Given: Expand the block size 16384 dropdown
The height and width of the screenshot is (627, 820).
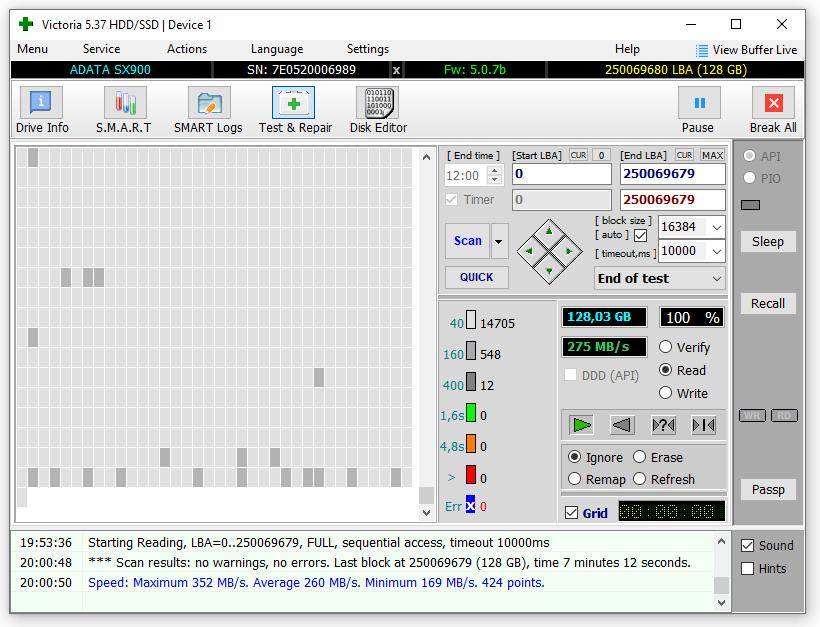Looking at the screenshot, I should tap(716, 227).
